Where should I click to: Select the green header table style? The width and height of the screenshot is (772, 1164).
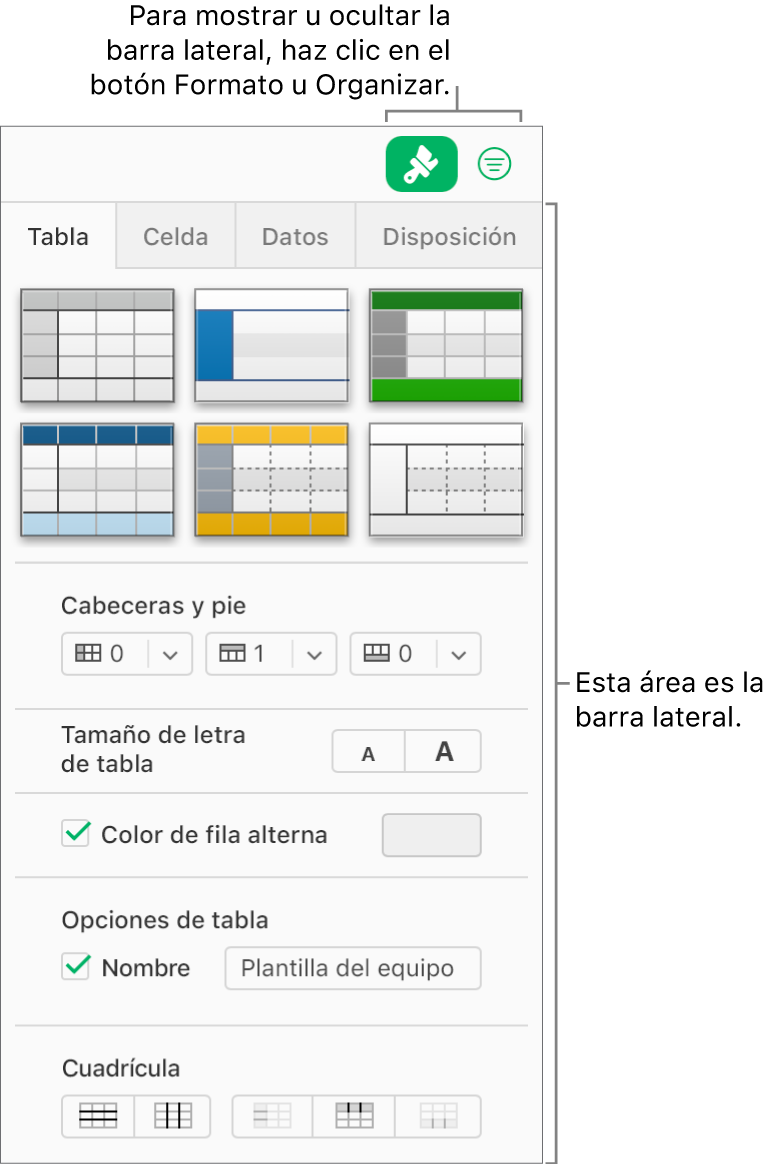click(x=446, y=346)
